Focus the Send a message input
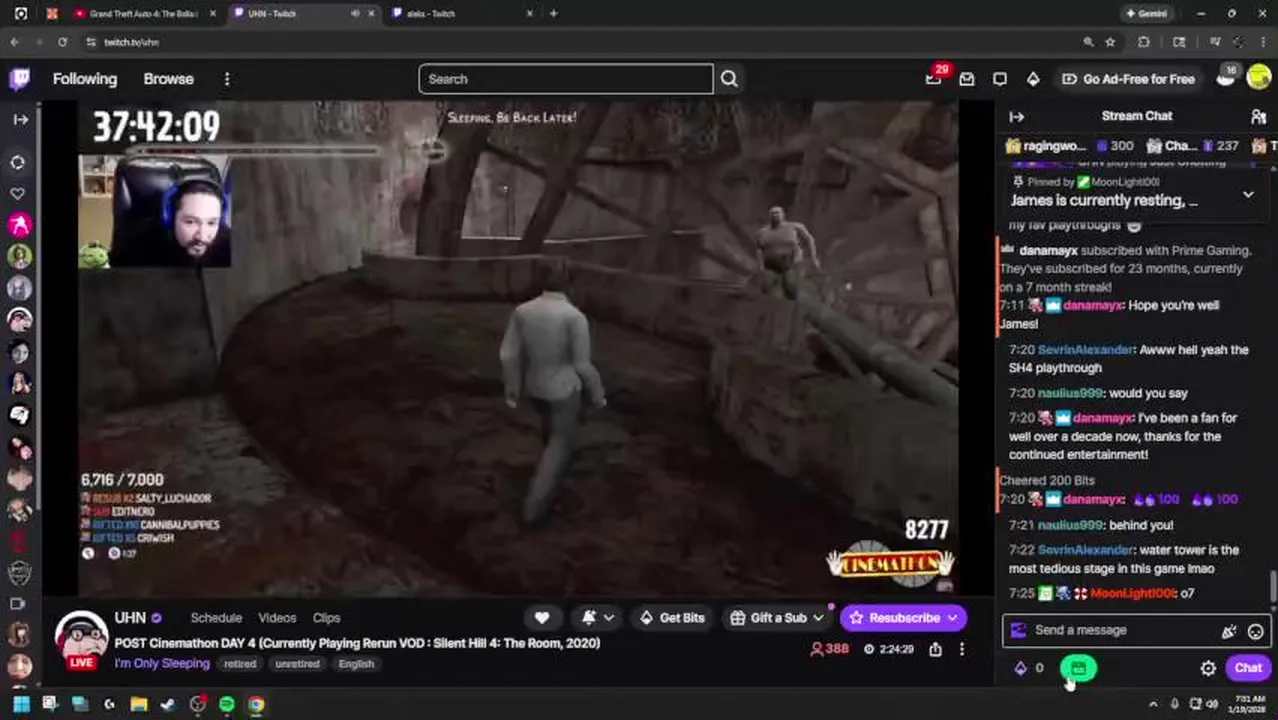Image resolution: width=1278 pixels, height=720 pixels. click(x=1110, y=630)
